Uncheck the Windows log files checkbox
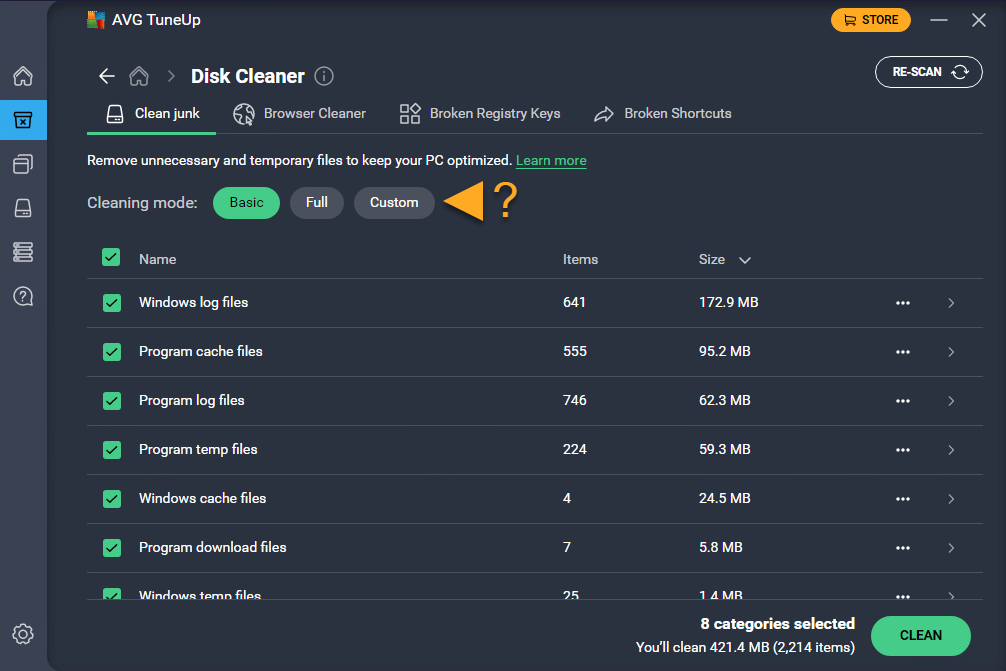The height and width of the screenshot is (671, 1006). pyautogui.click(x=112, y=303)
